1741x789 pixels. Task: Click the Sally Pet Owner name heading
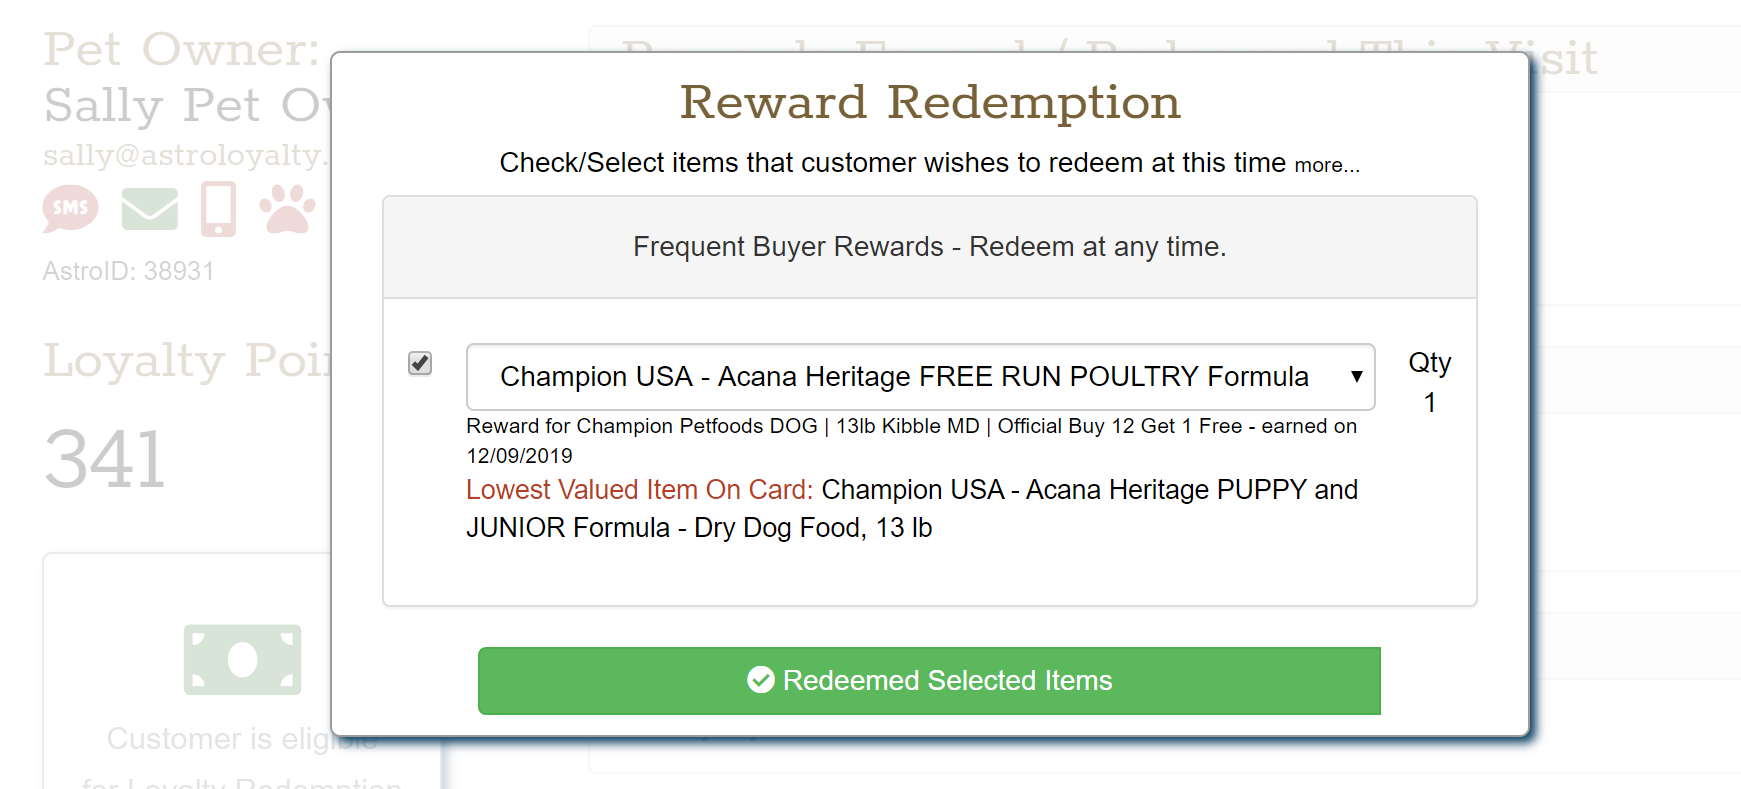186,105
